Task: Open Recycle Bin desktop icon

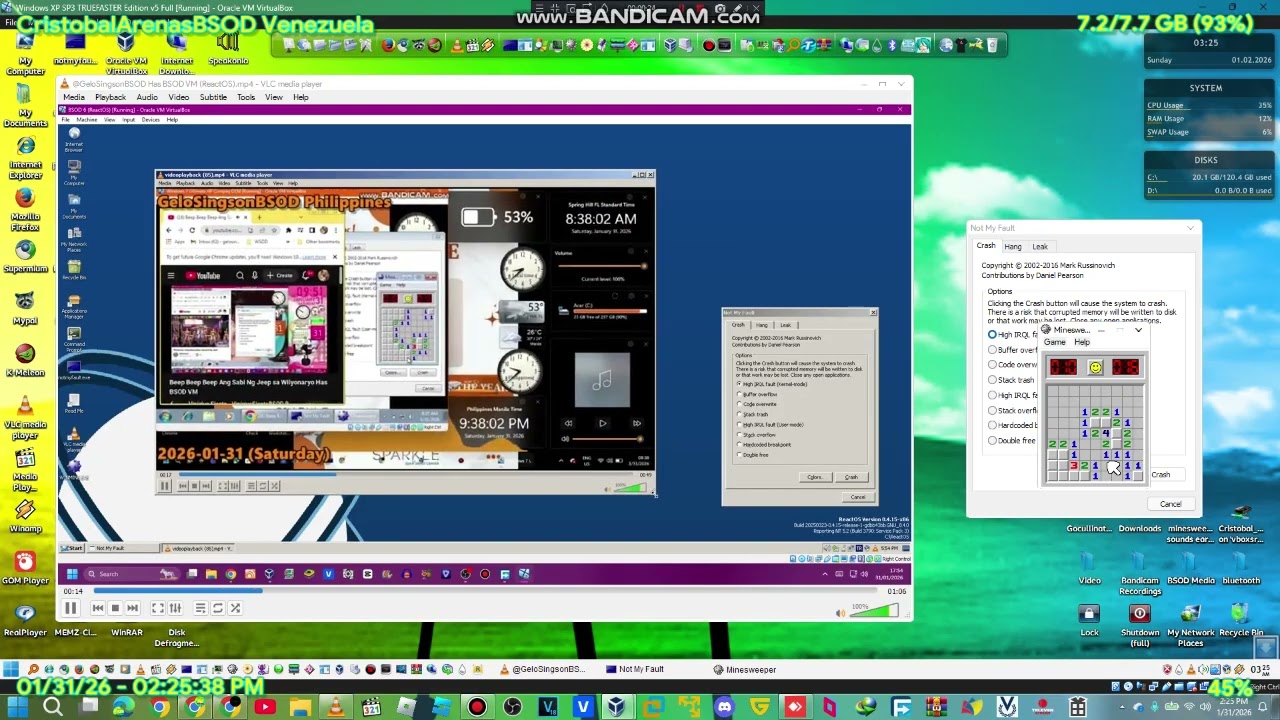Action: (x=1240, y=621)
